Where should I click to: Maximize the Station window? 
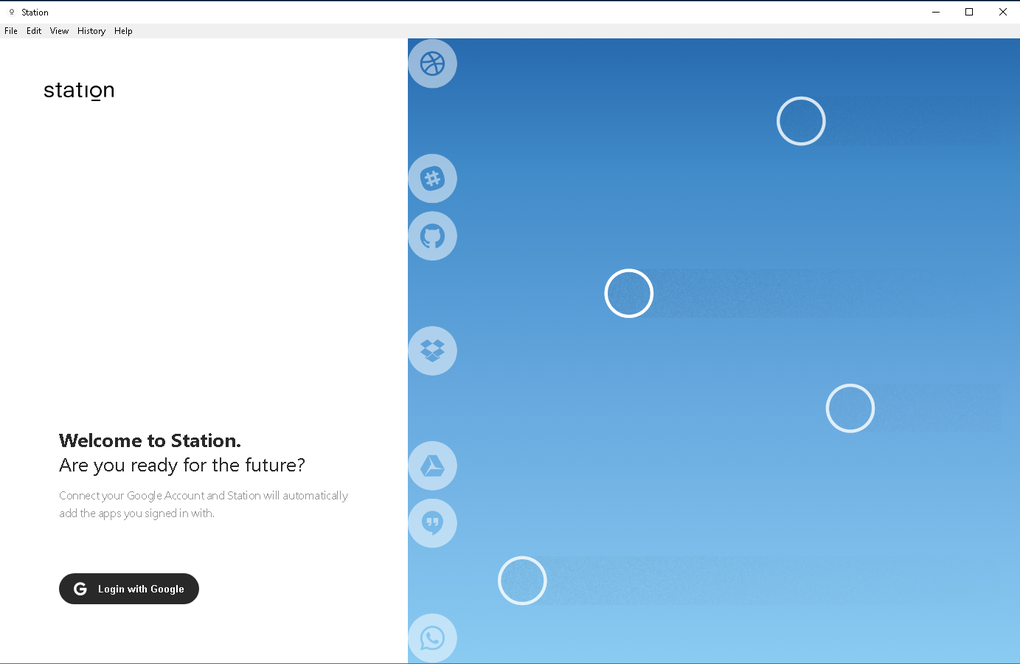969,12
